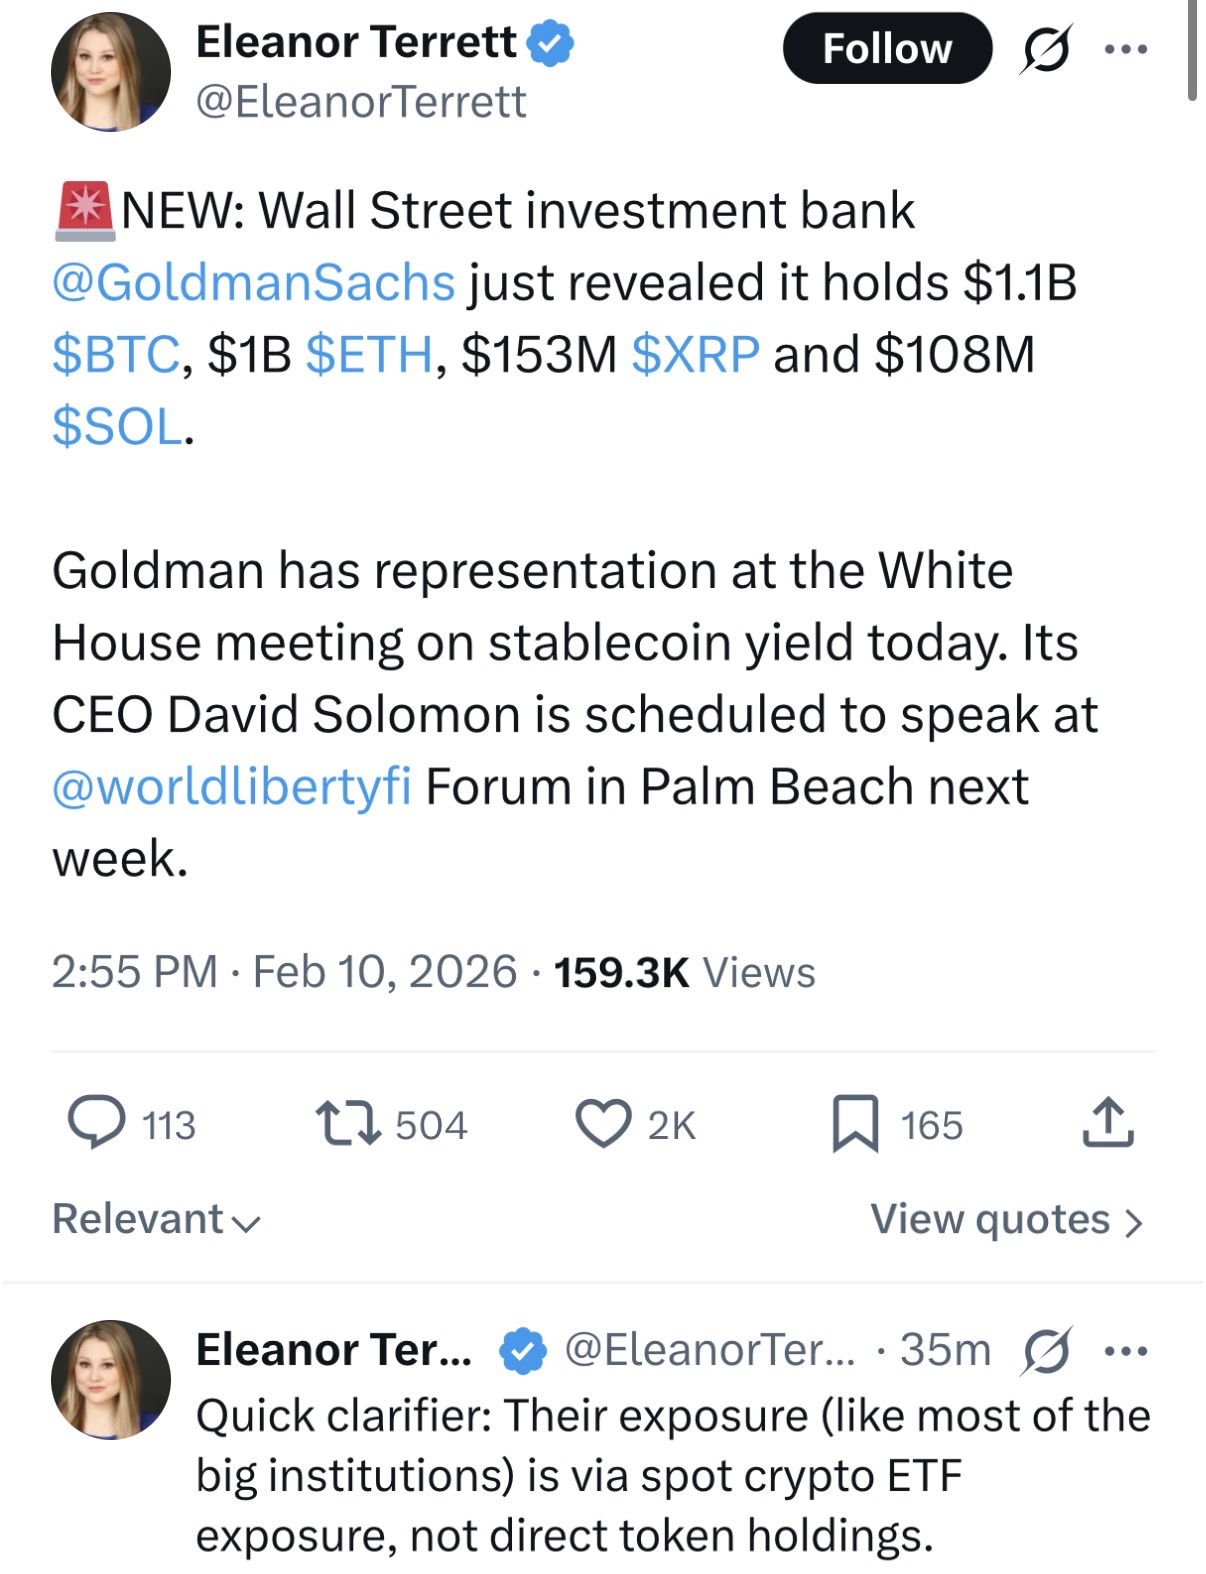
Task: Click the $BTC cashtag
Action: click(x=116, y=355)
